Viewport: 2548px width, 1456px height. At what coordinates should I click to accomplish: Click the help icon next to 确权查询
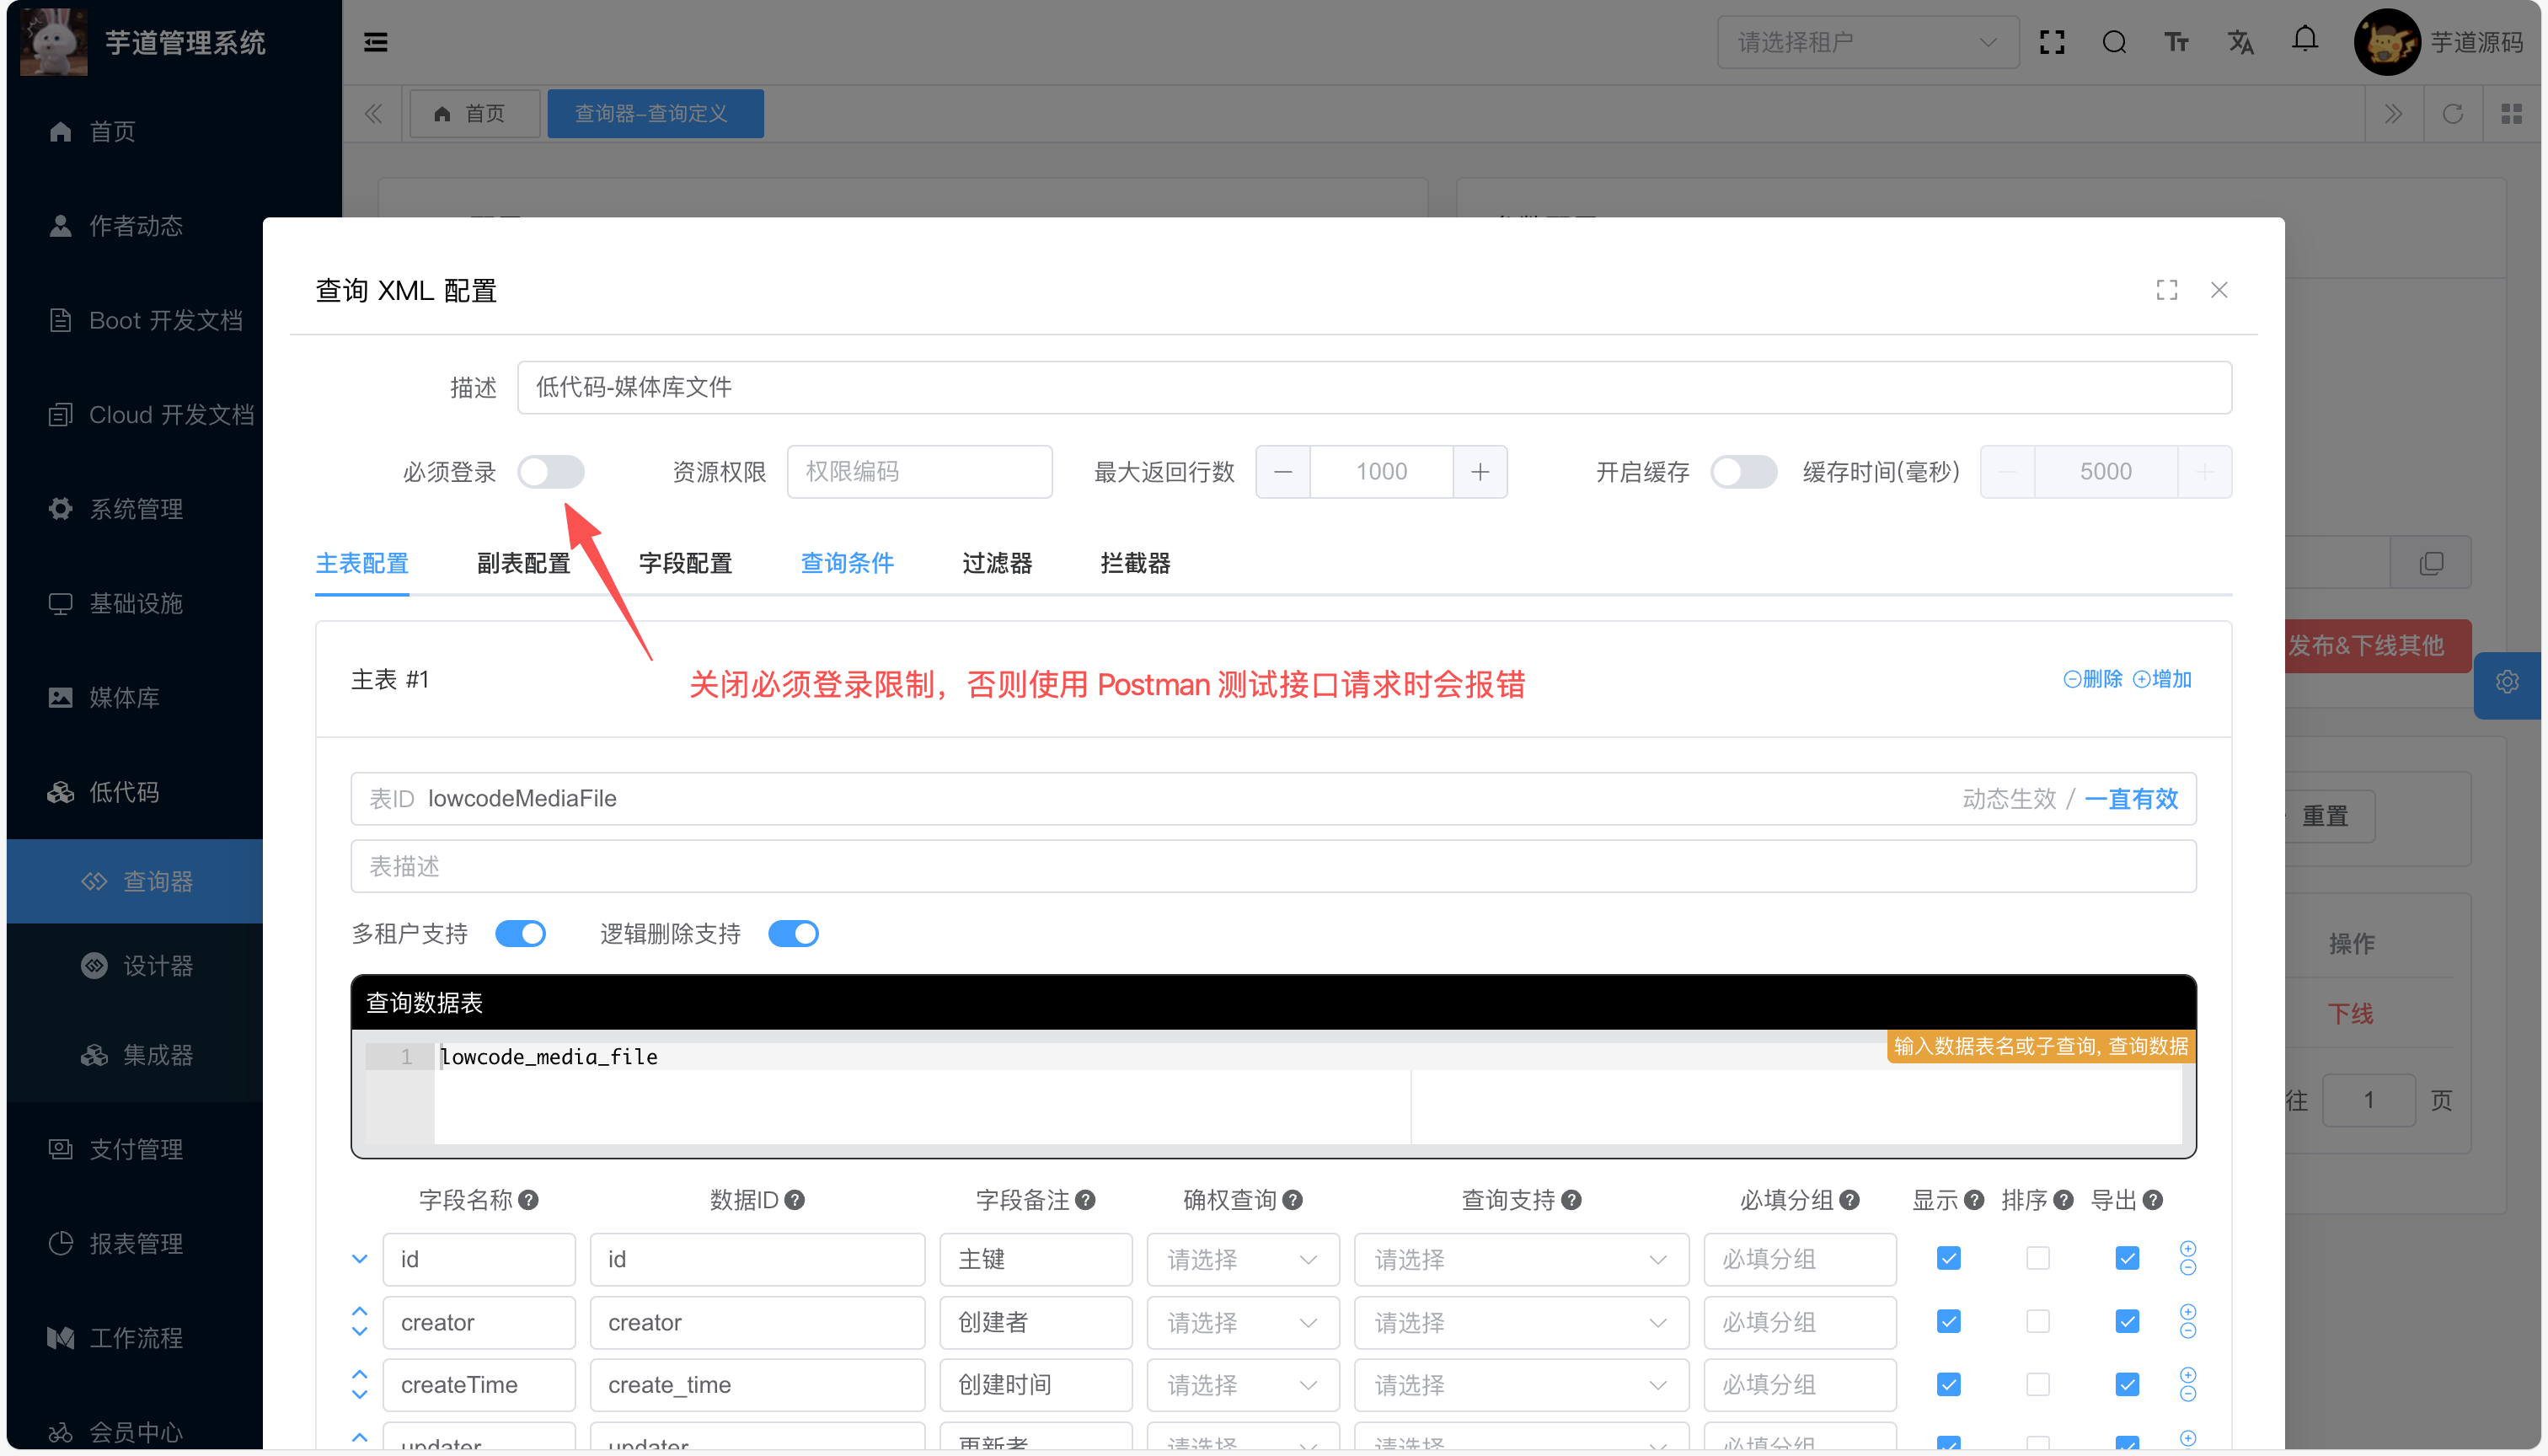(1292, 1200)
